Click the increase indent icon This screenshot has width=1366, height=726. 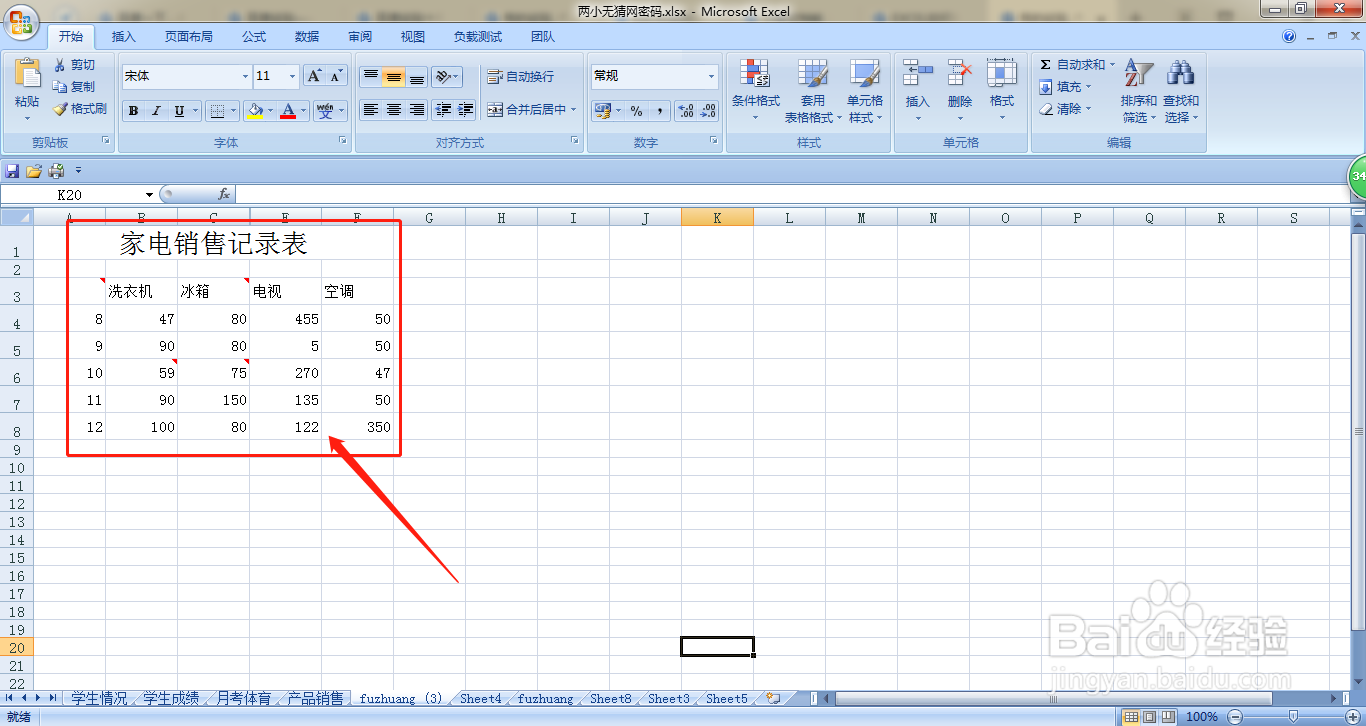coord(465,110)
